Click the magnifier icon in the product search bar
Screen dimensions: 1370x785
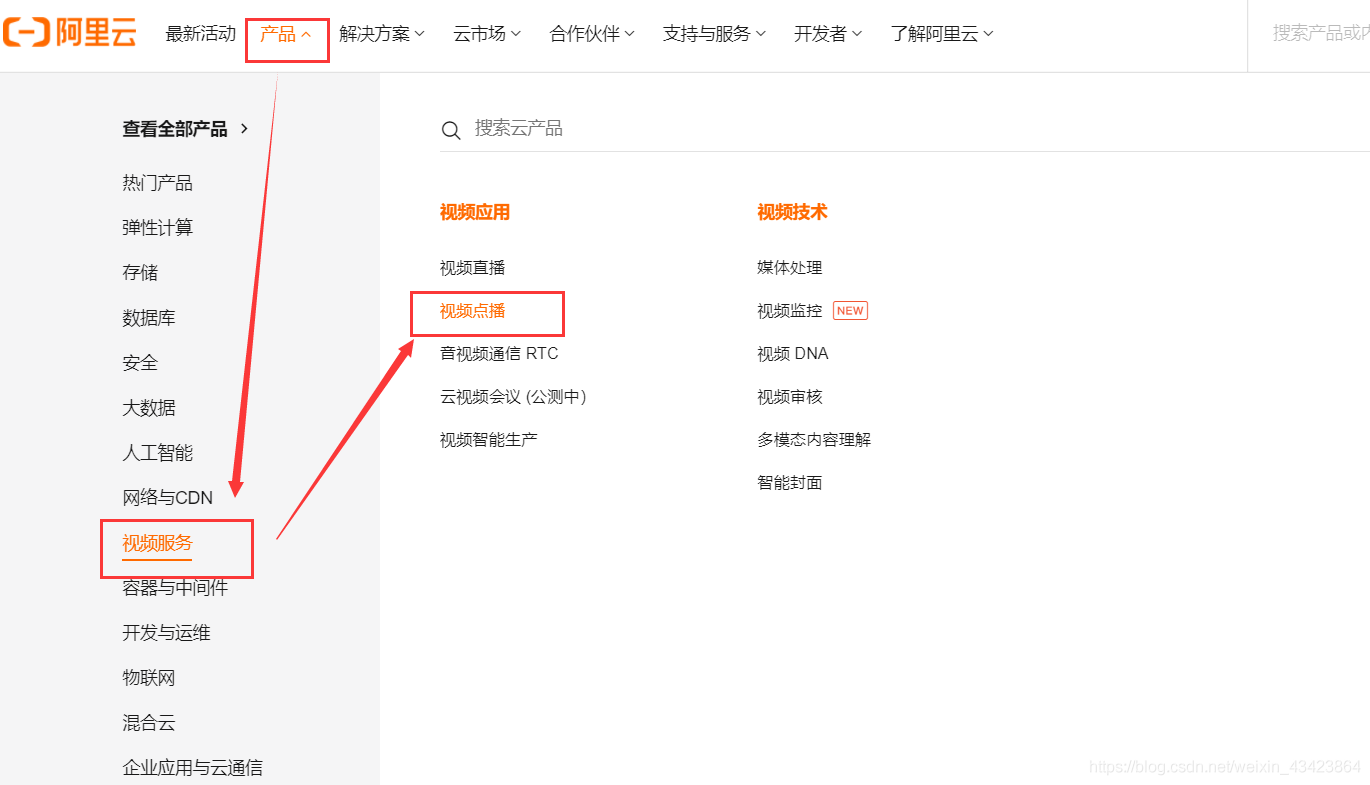point(451,129)
